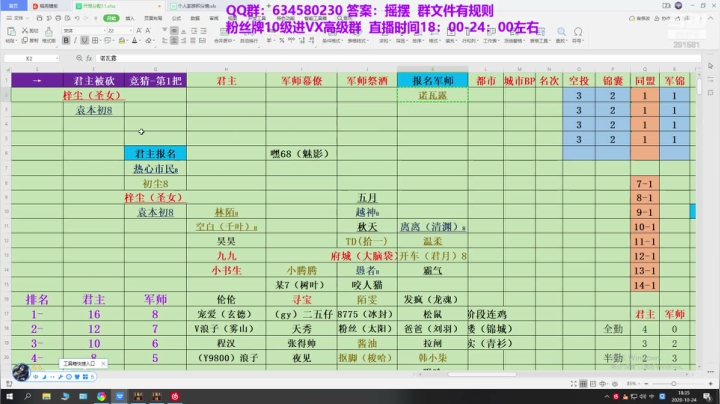Decrease font size with smaller A icon
This screenshot has width=720, height=404.
click(x=148, y=30)
